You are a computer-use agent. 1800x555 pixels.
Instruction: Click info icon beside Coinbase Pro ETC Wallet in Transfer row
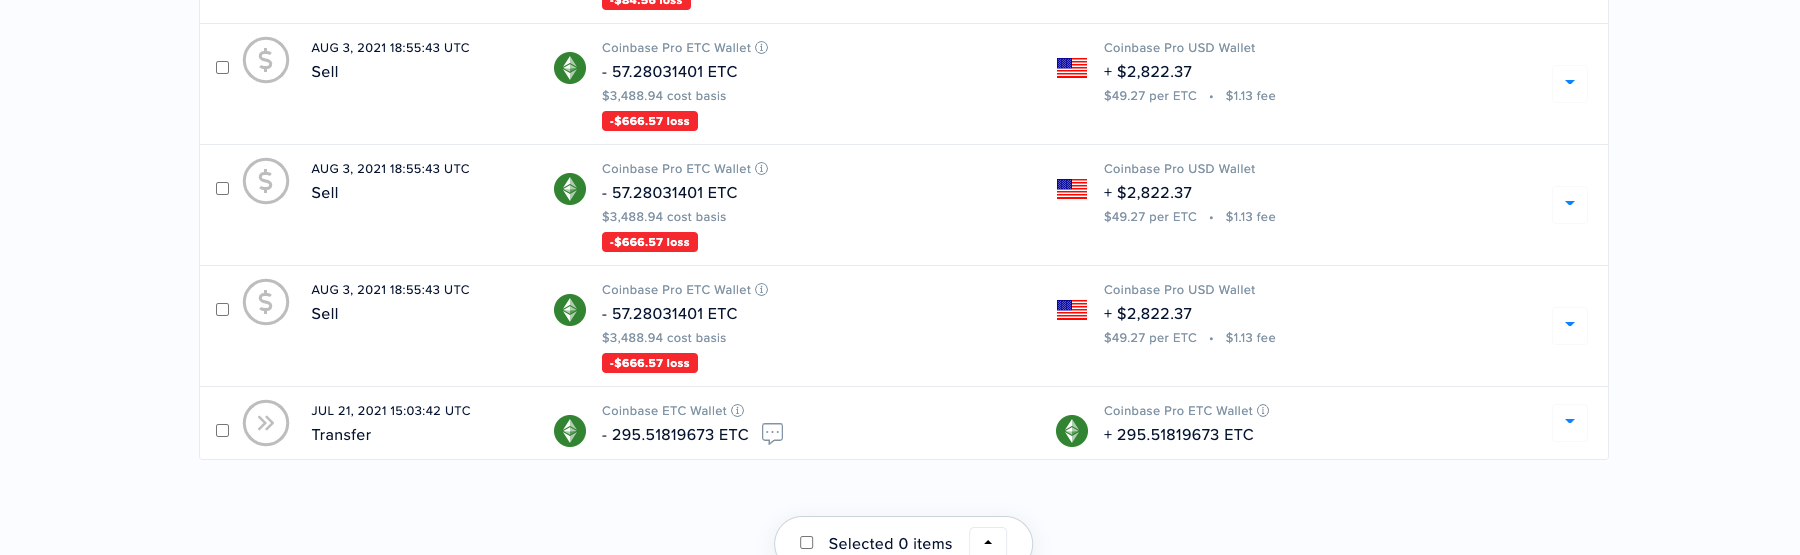pos(1264,411)
